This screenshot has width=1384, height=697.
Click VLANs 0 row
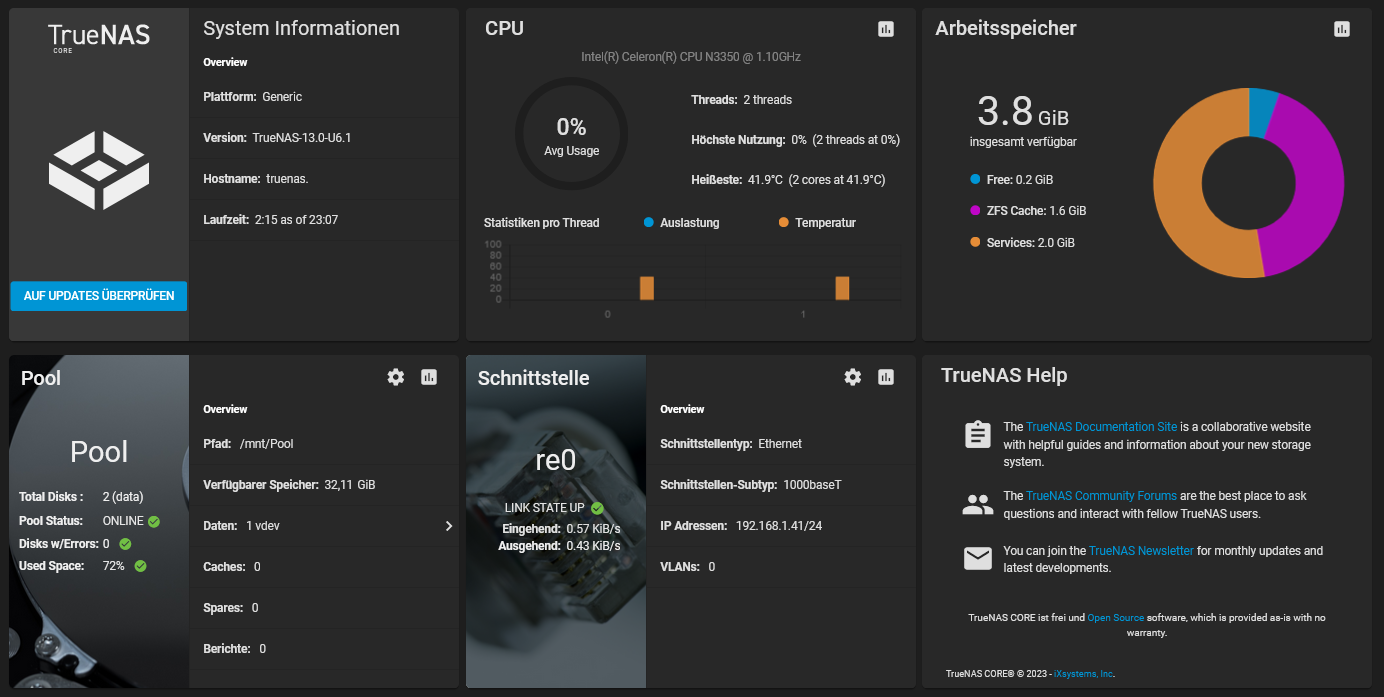coord(780,567)
